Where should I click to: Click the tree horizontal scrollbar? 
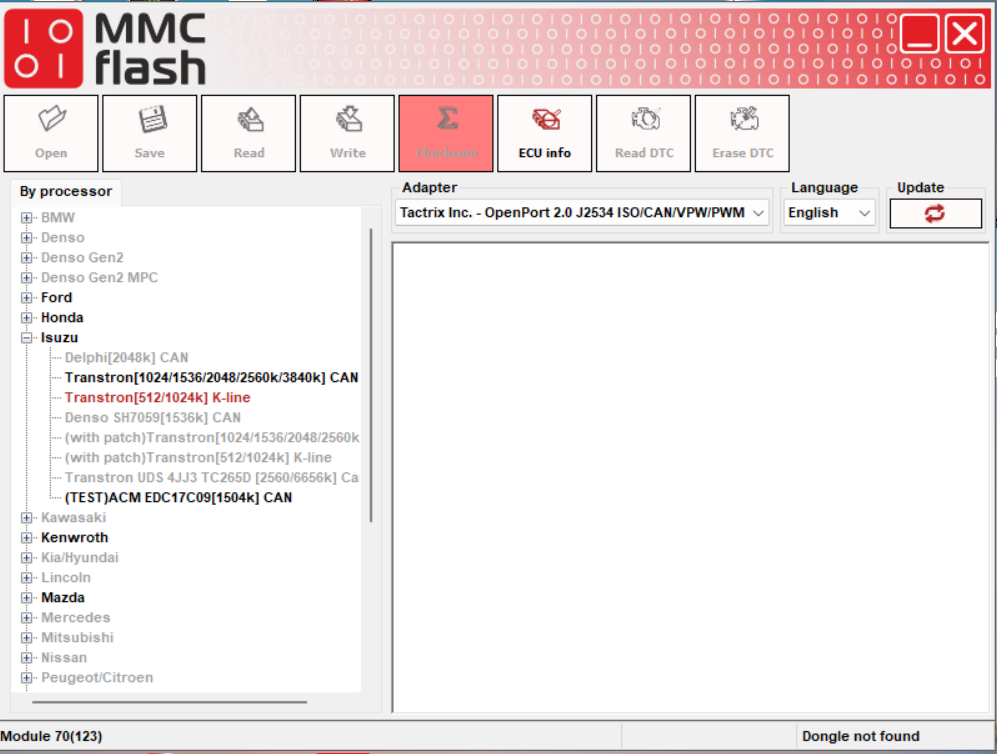(x=170, y=702)
